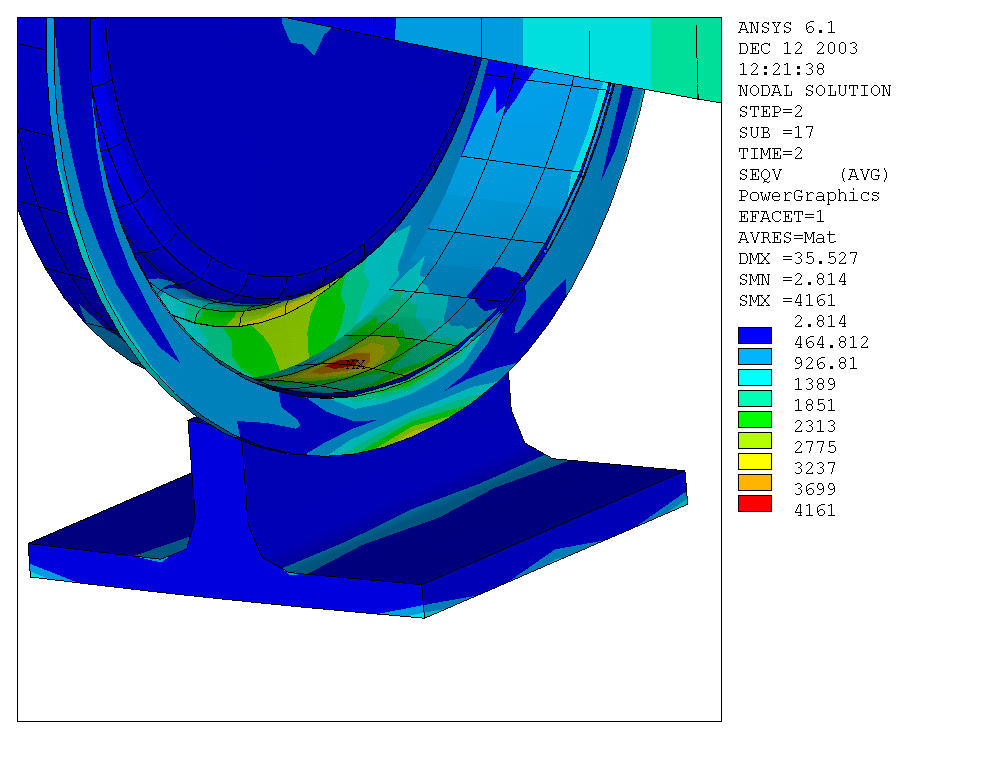The height and width of the screenshot is (783, 985).
Task: Click the MX maximum stress marker
Action: (352, 365)
